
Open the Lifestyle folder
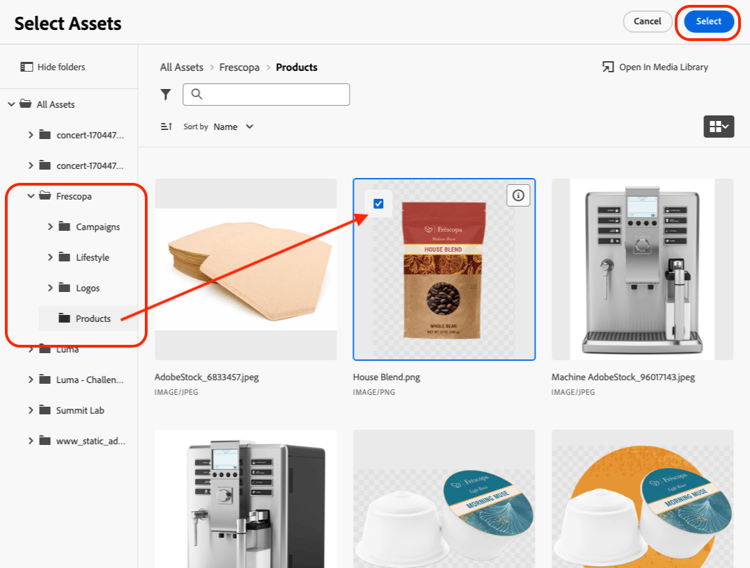[x=92, y=257]
